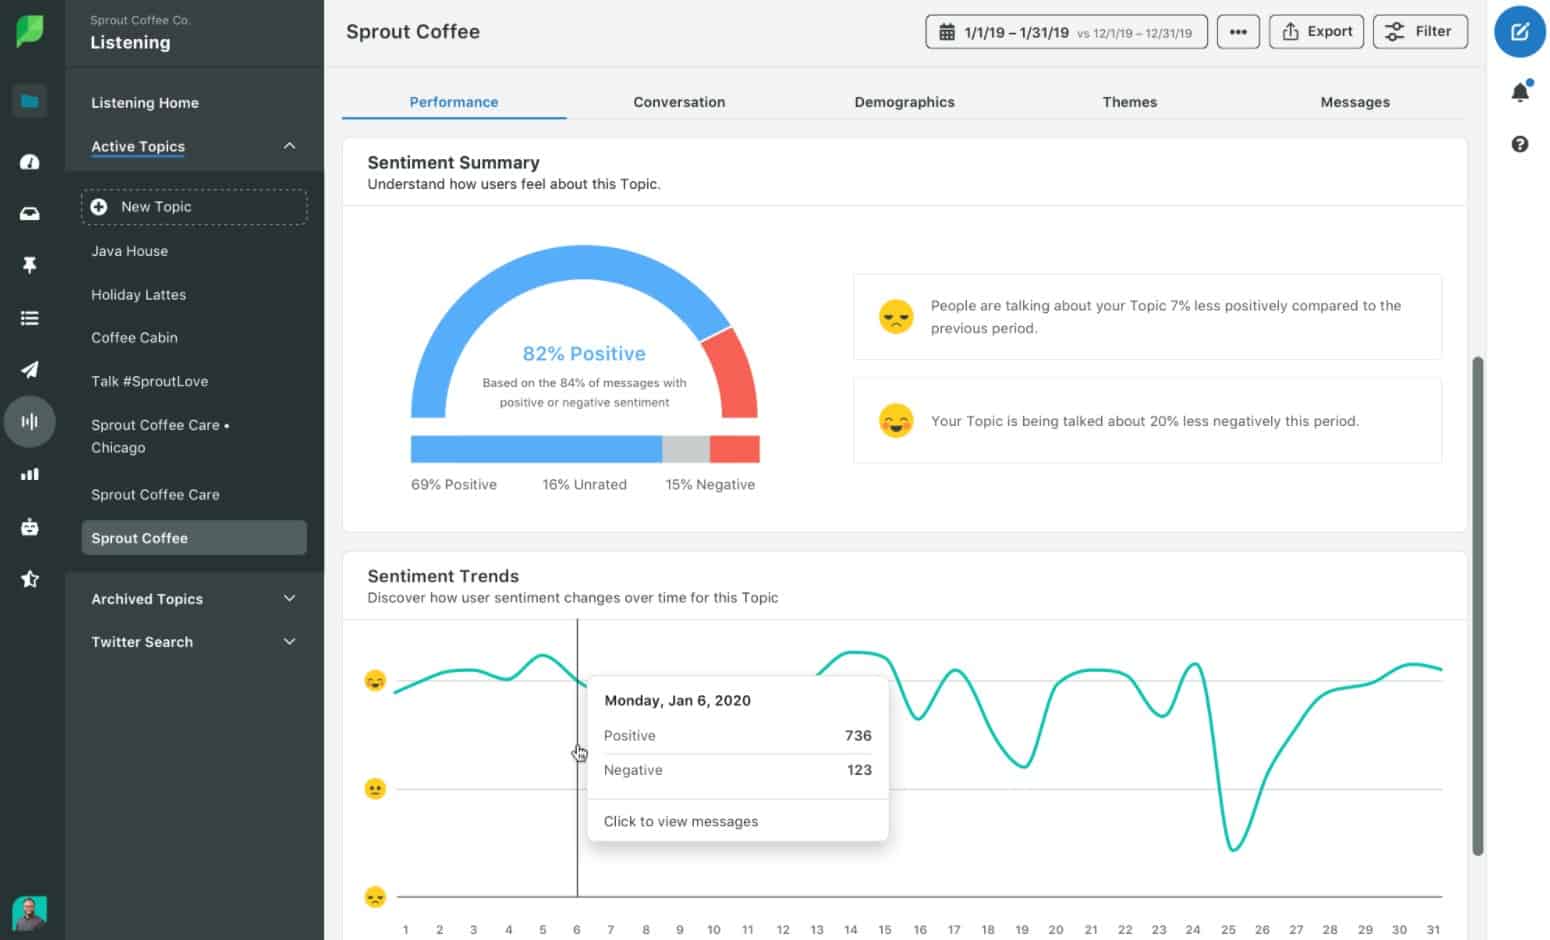This screenshot has height=940, width=1550.
Task: Open the notifications bell icon
Action: point(1520,91)
